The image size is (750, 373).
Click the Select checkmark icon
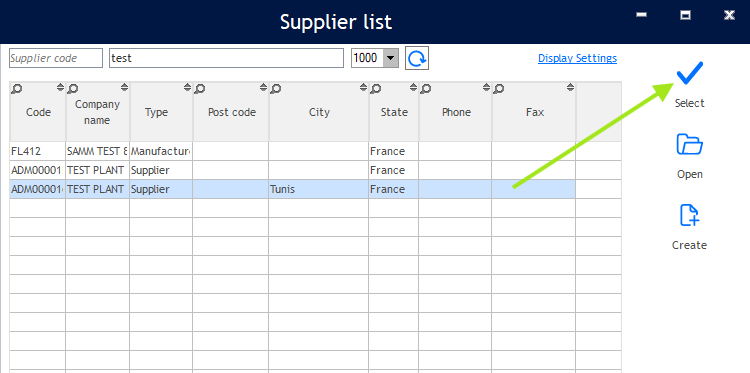689,73
